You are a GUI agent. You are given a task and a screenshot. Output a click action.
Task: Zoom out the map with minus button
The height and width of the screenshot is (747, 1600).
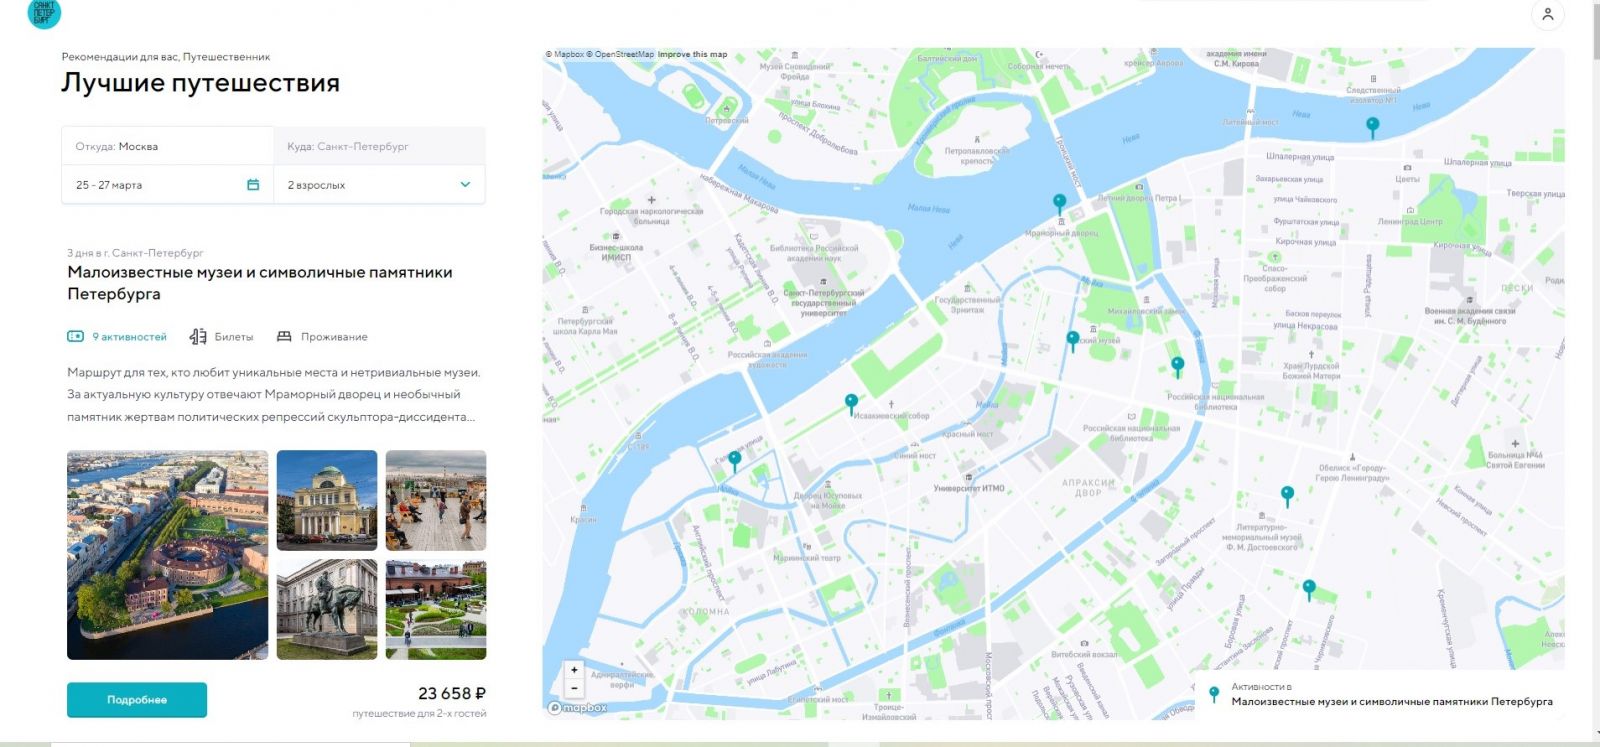pyautogui.click(x=574, y=688)
